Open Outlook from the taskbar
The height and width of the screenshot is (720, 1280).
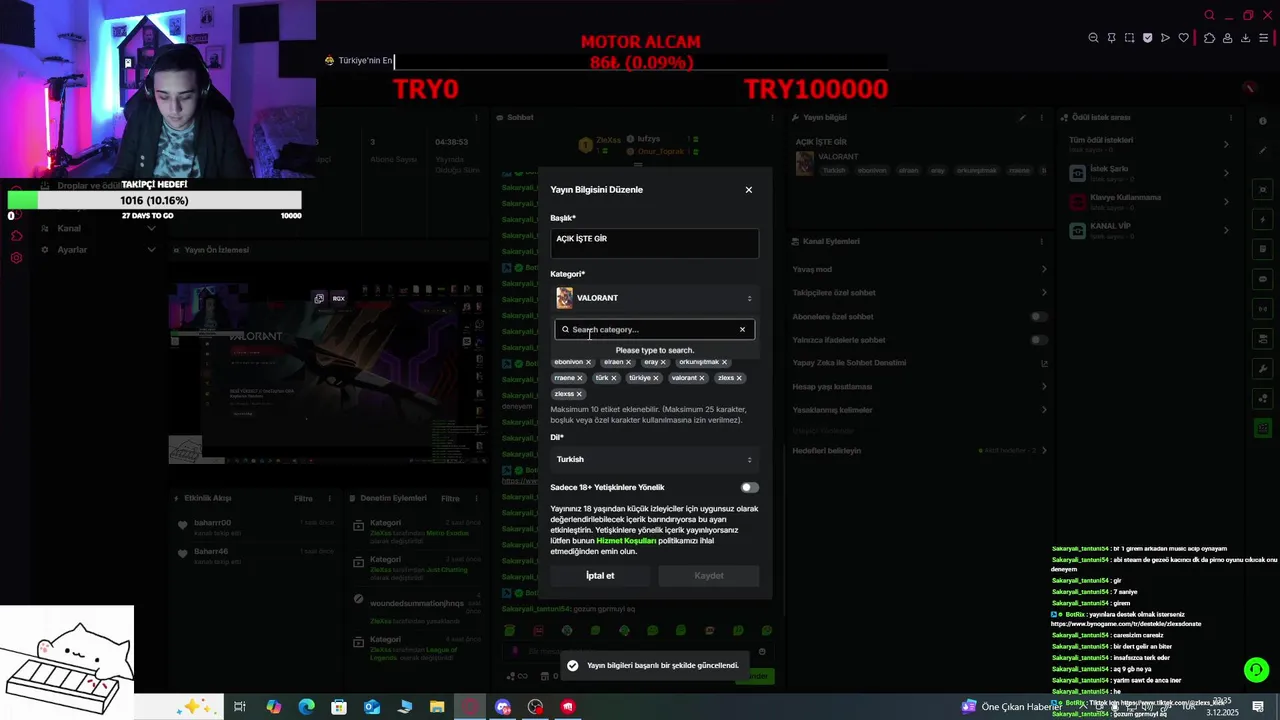372,707
